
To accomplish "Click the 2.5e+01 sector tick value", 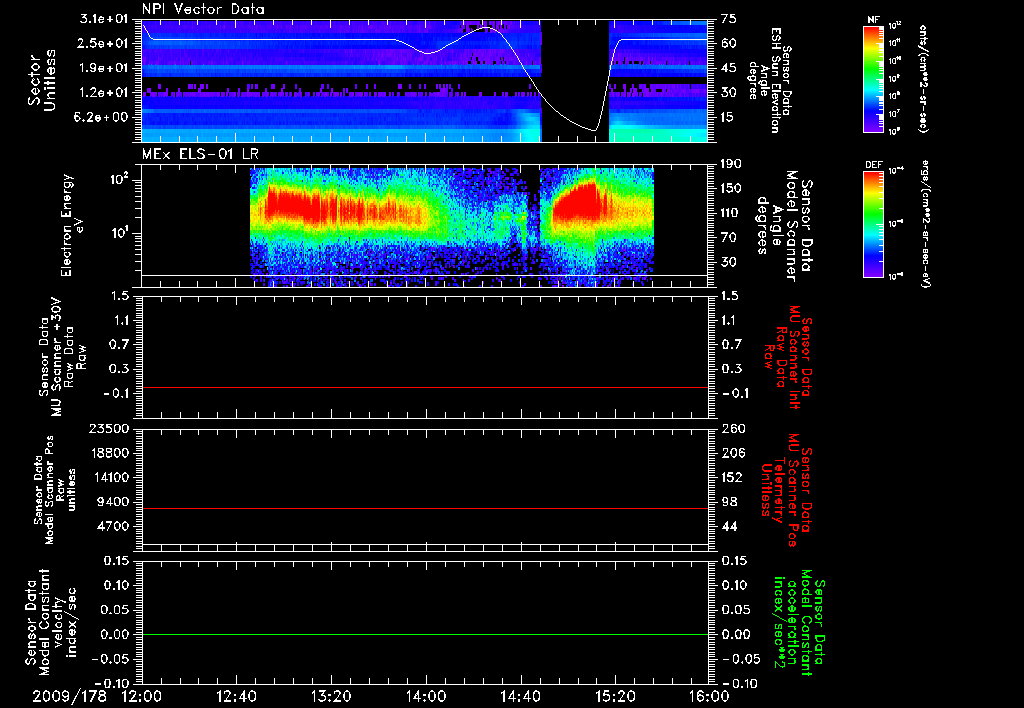I will [102, 43].
